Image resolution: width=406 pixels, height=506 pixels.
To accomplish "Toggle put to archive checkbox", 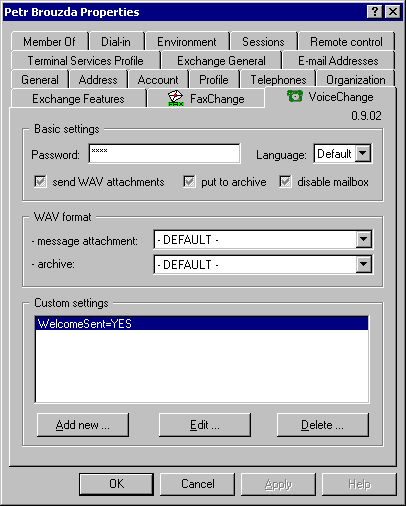I will click(x=189, y=182).
